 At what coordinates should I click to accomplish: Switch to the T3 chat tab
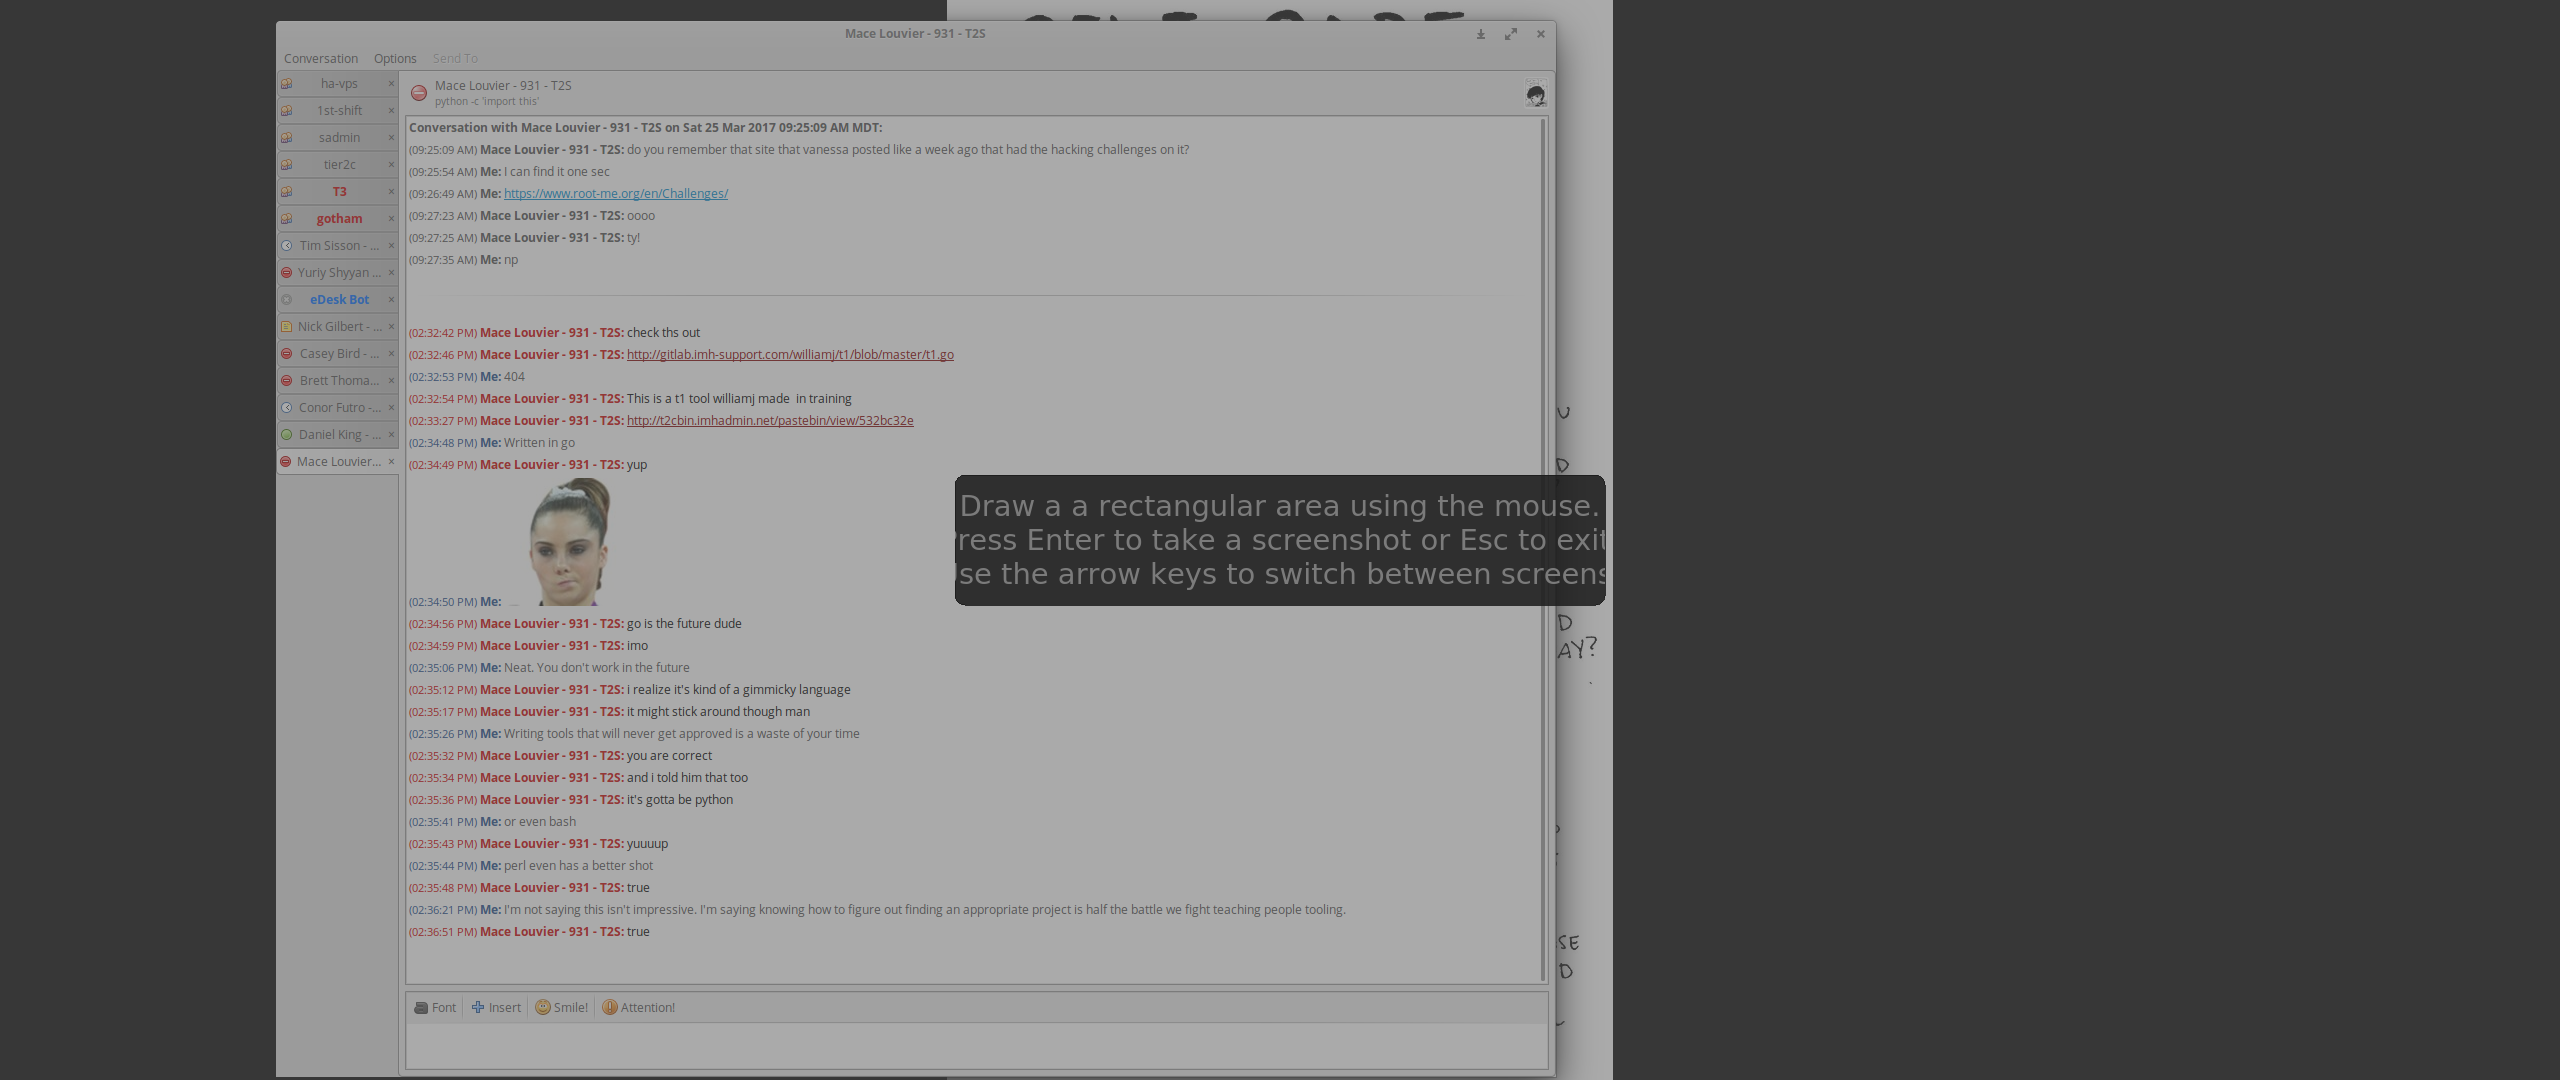[x=339, y=191]
